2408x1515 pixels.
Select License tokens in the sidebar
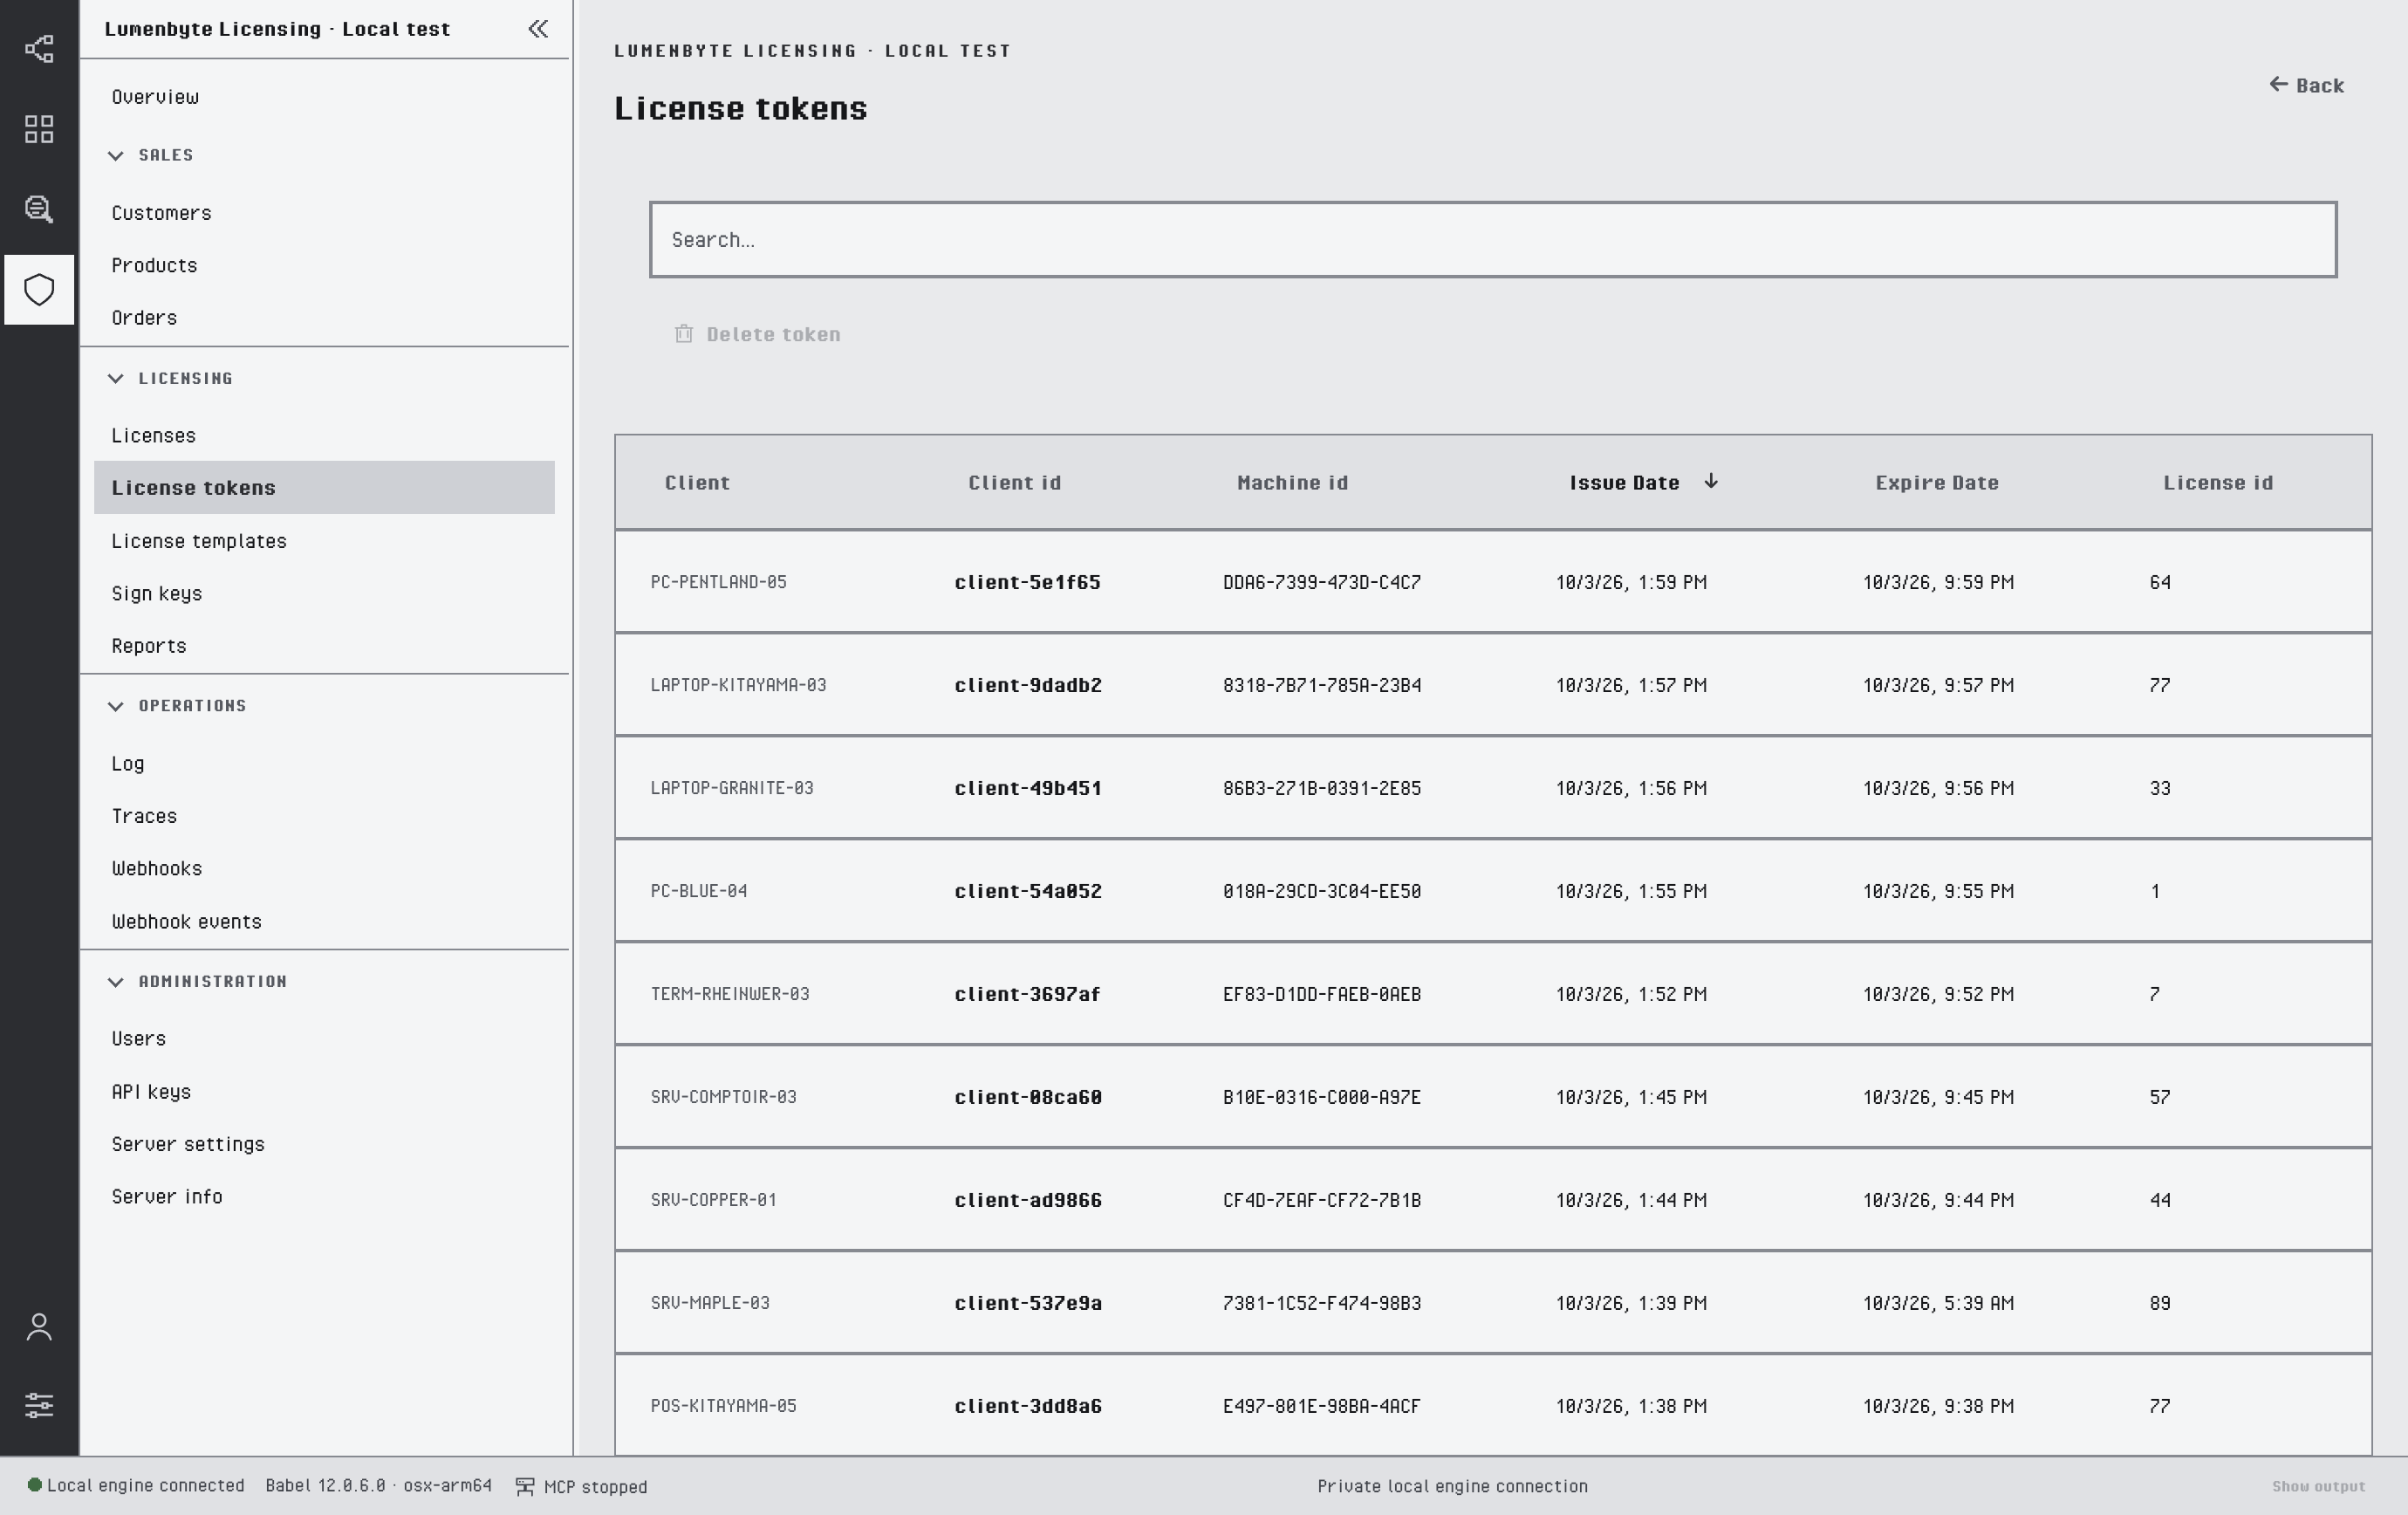pos(324,488)
